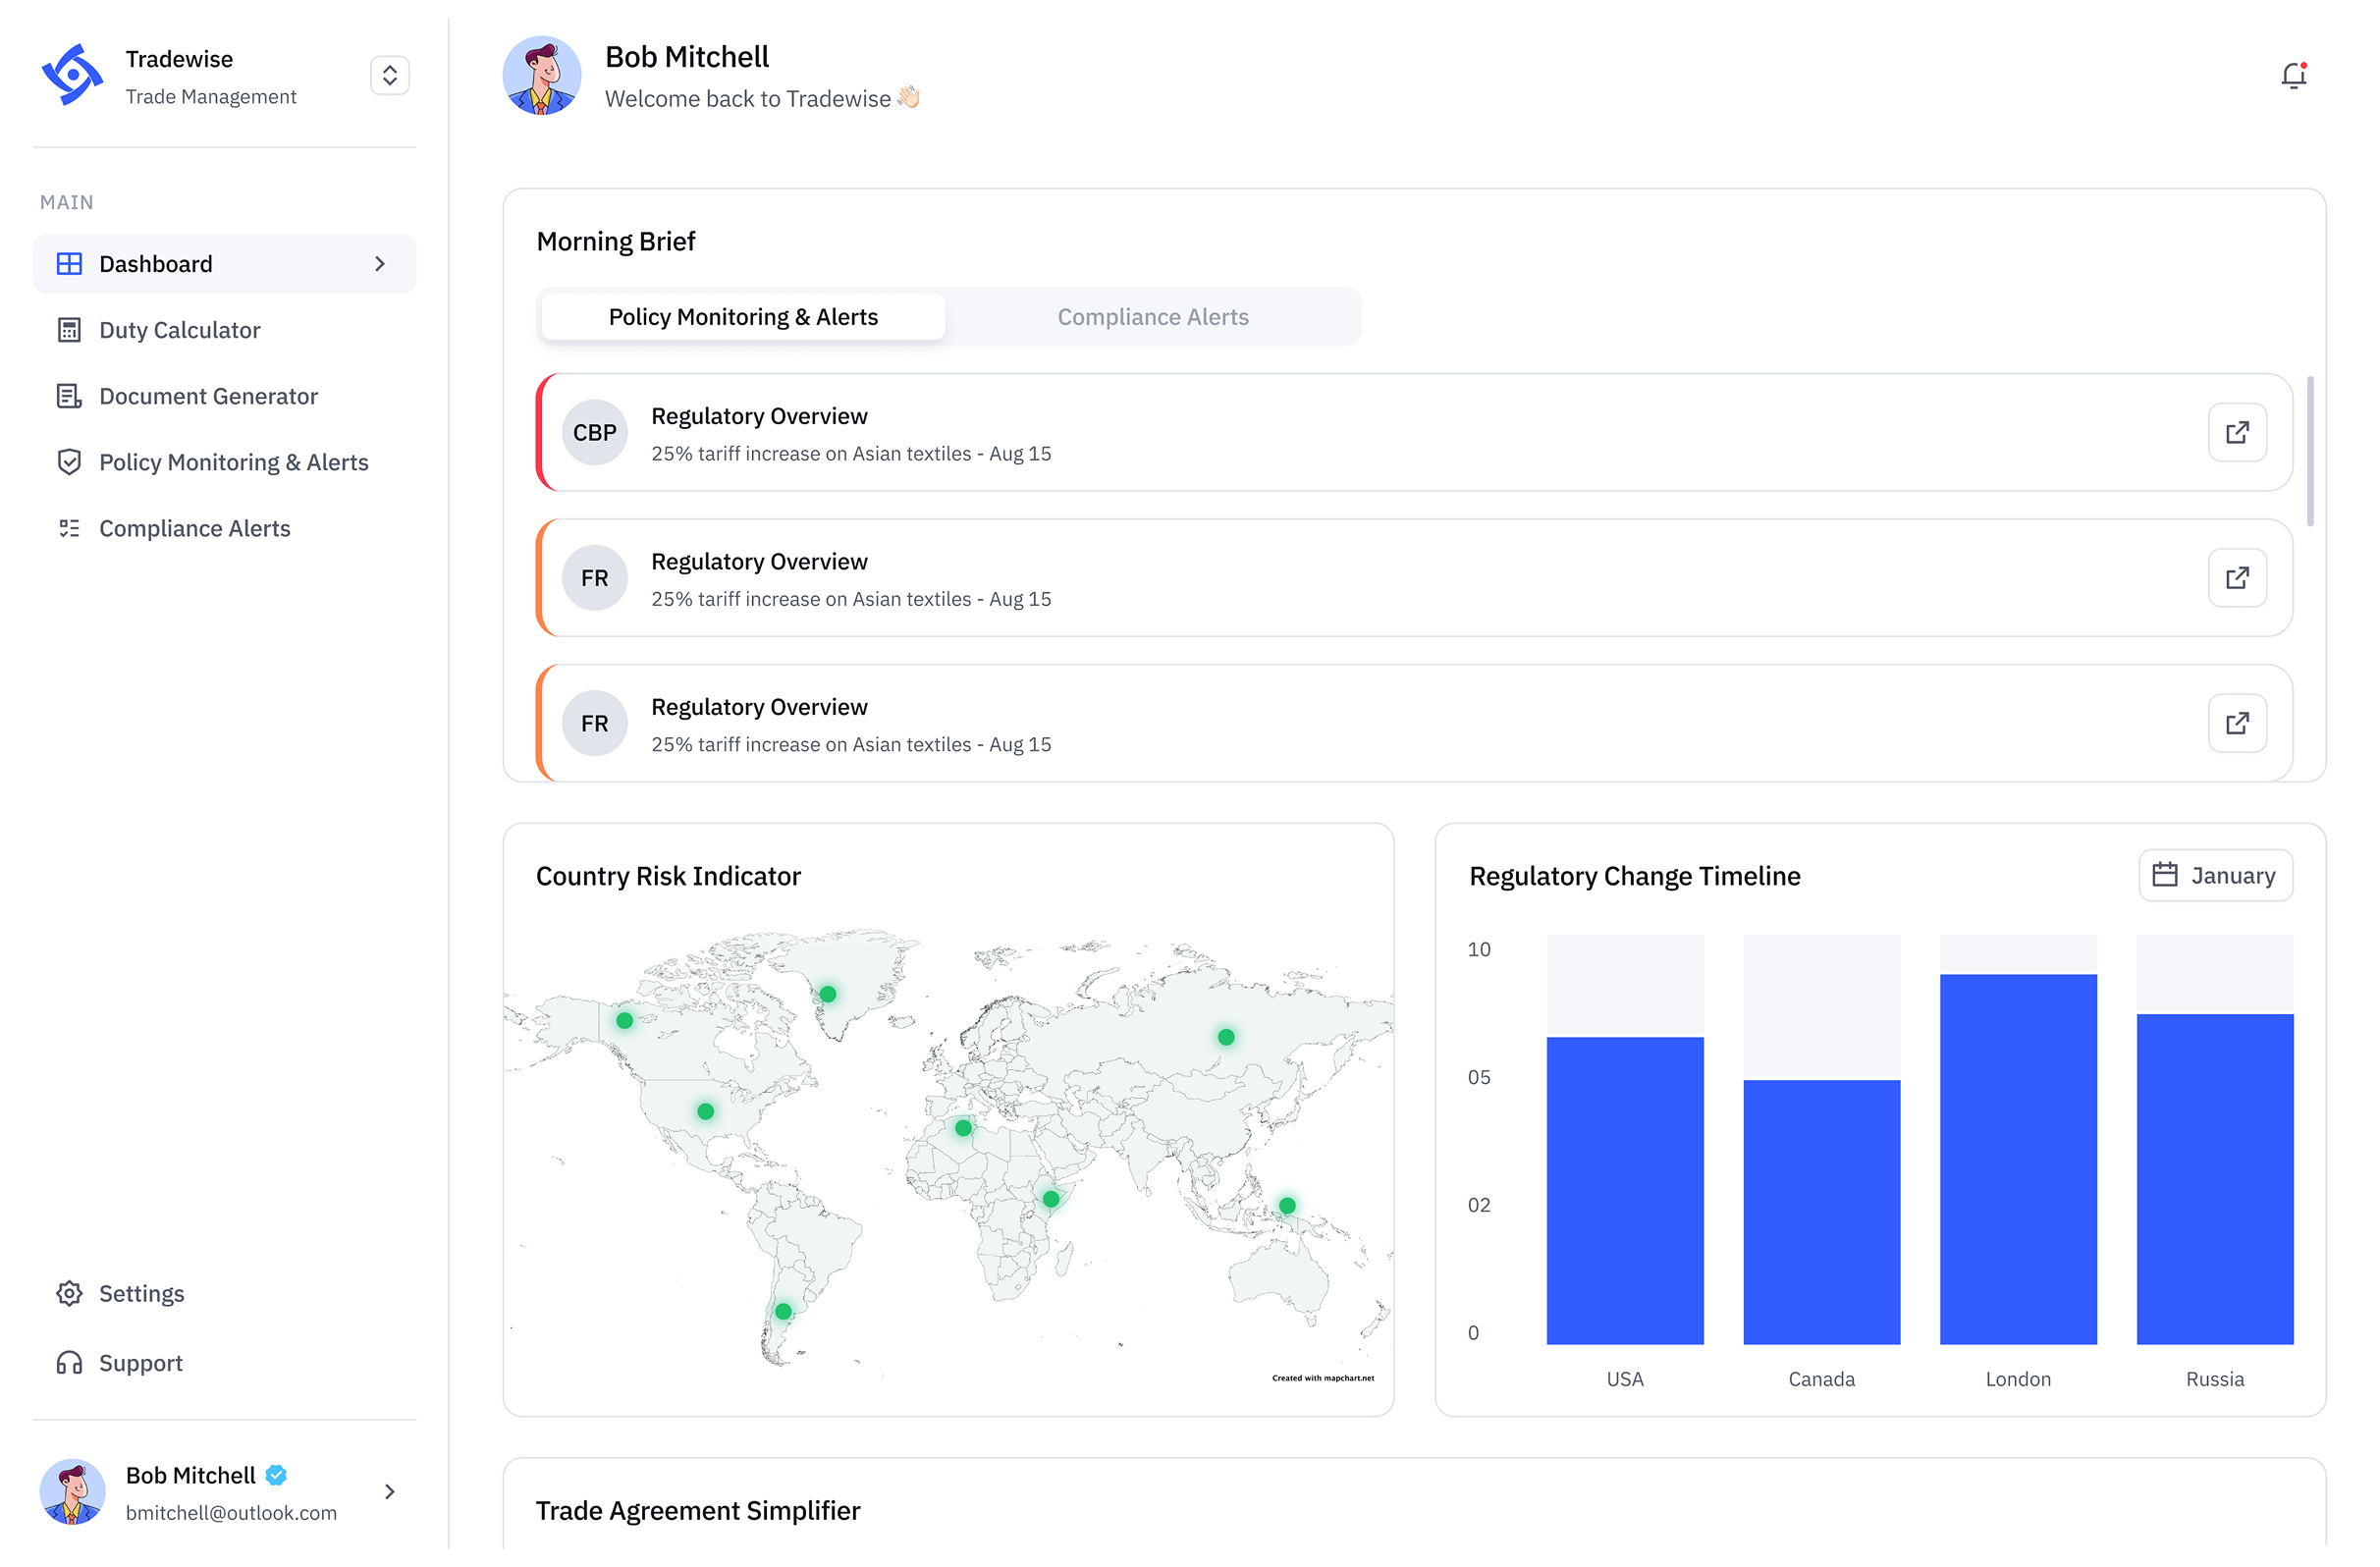The height and width of the screenshot is (1567, 2380).
Task: Click the notification bell icon
Action: coord(2293,76)
